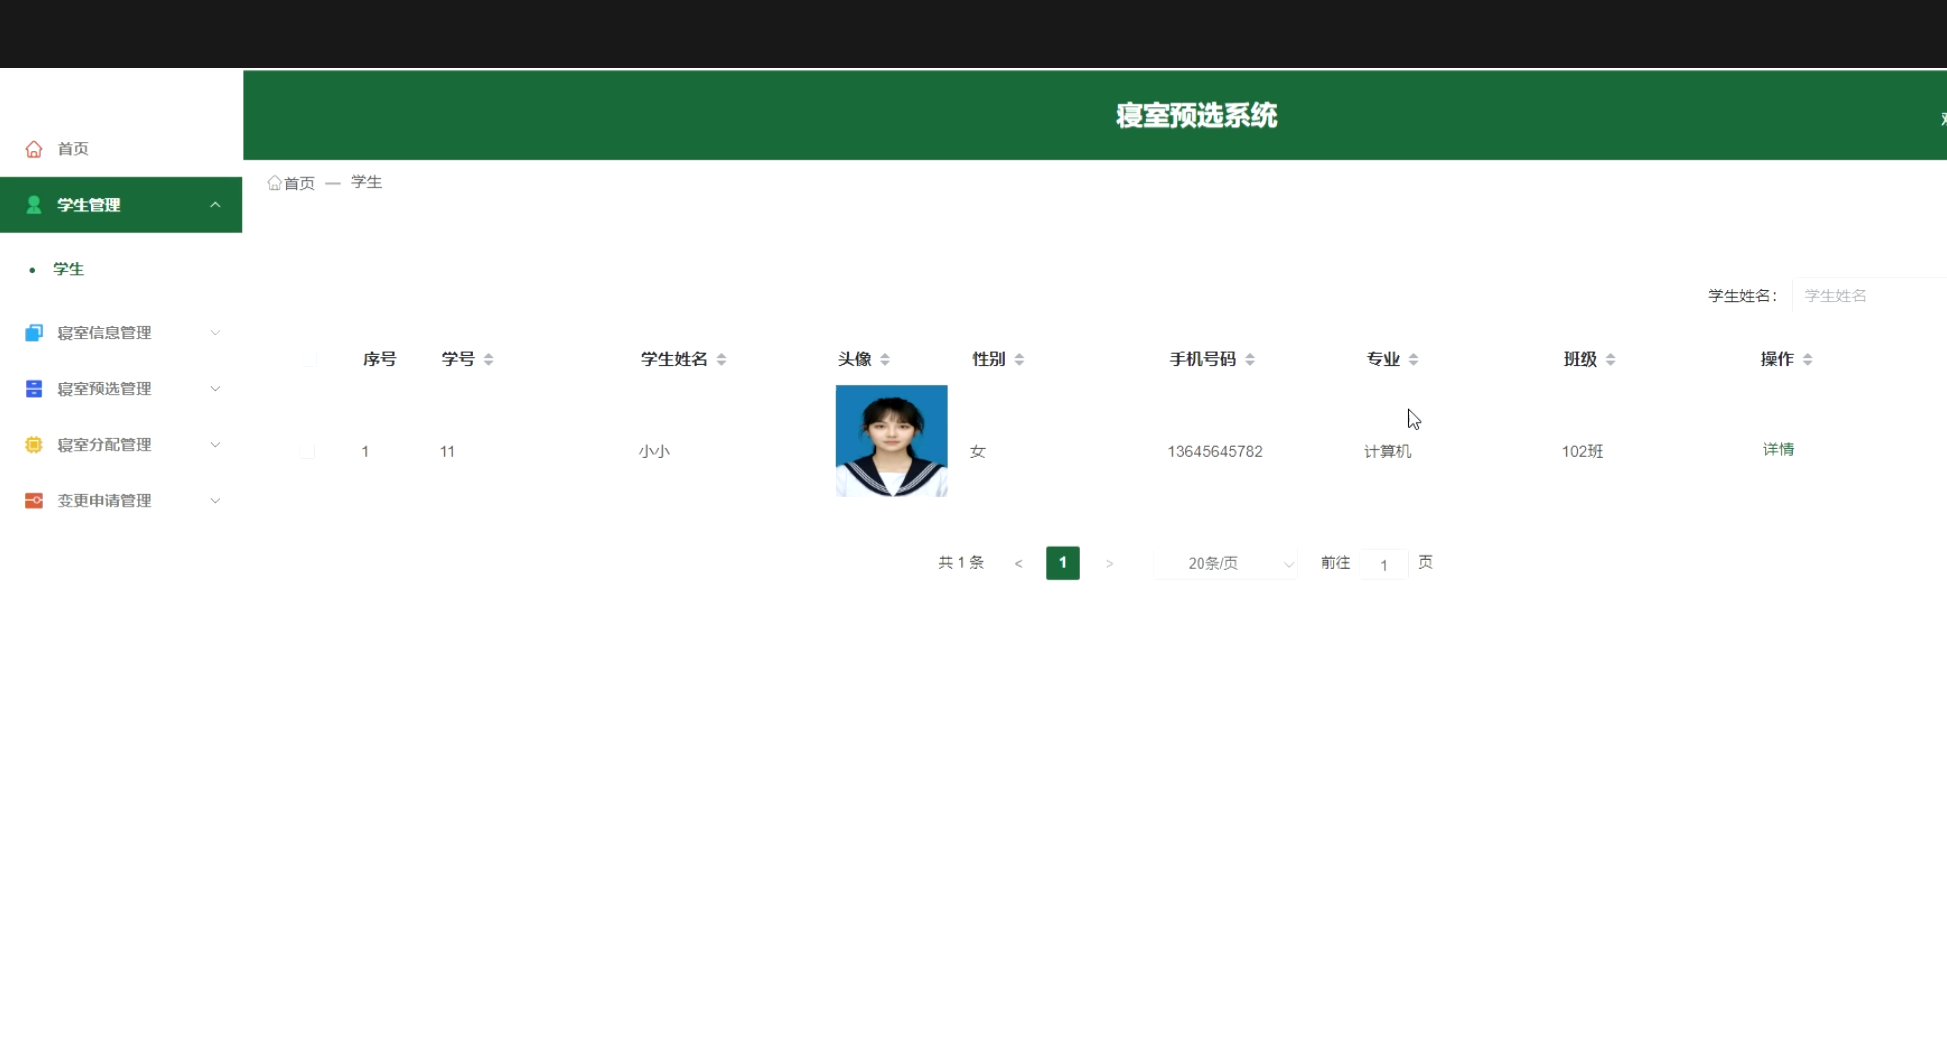This screenshot has height=1056, width=1947.
Task: Toggle the select-all checkbox in table header
Action: (308, 359)
